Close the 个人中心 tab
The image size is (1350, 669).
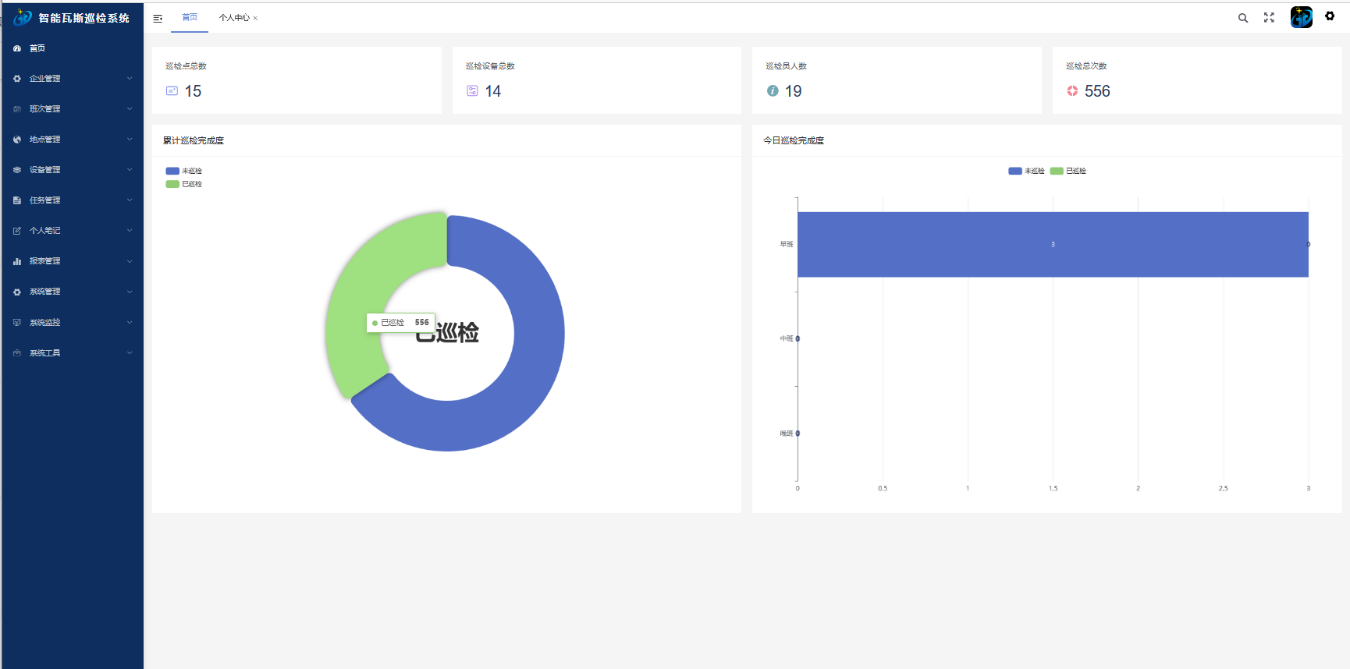(256, 19)
